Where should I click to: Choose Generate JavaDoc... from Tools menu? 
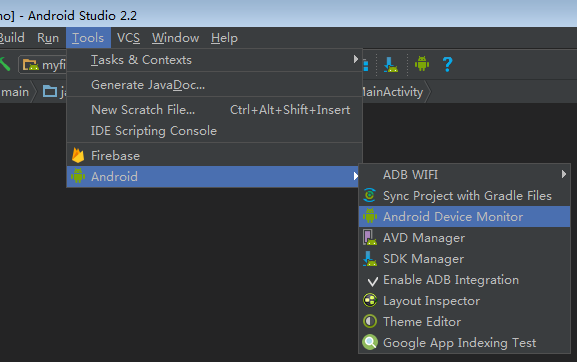(x=215, y=85)
